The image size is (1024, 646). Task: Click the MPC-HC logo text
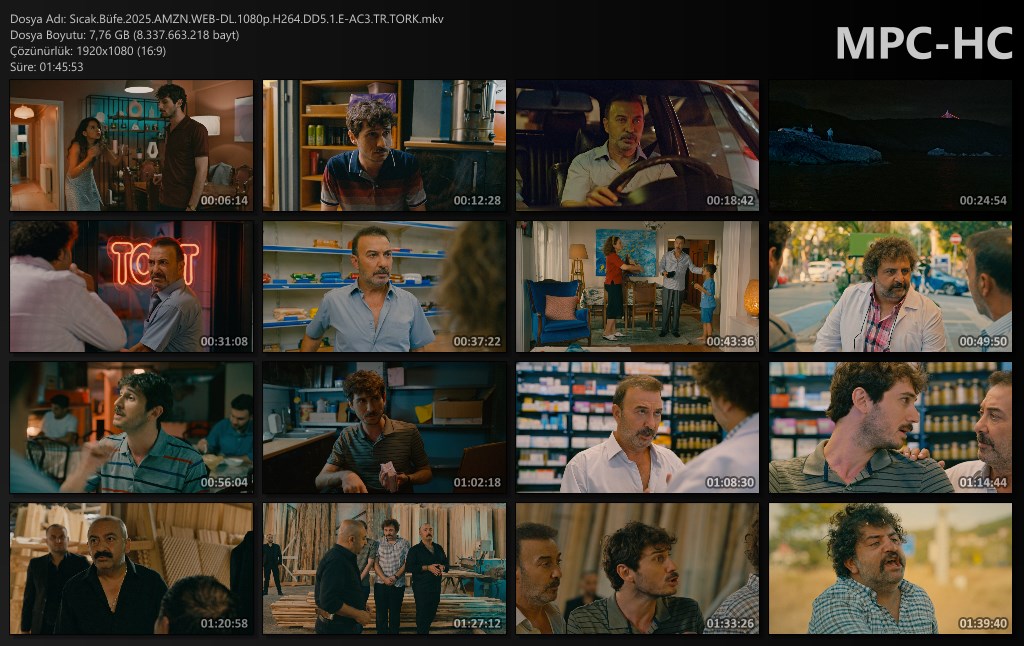(923, 43)
